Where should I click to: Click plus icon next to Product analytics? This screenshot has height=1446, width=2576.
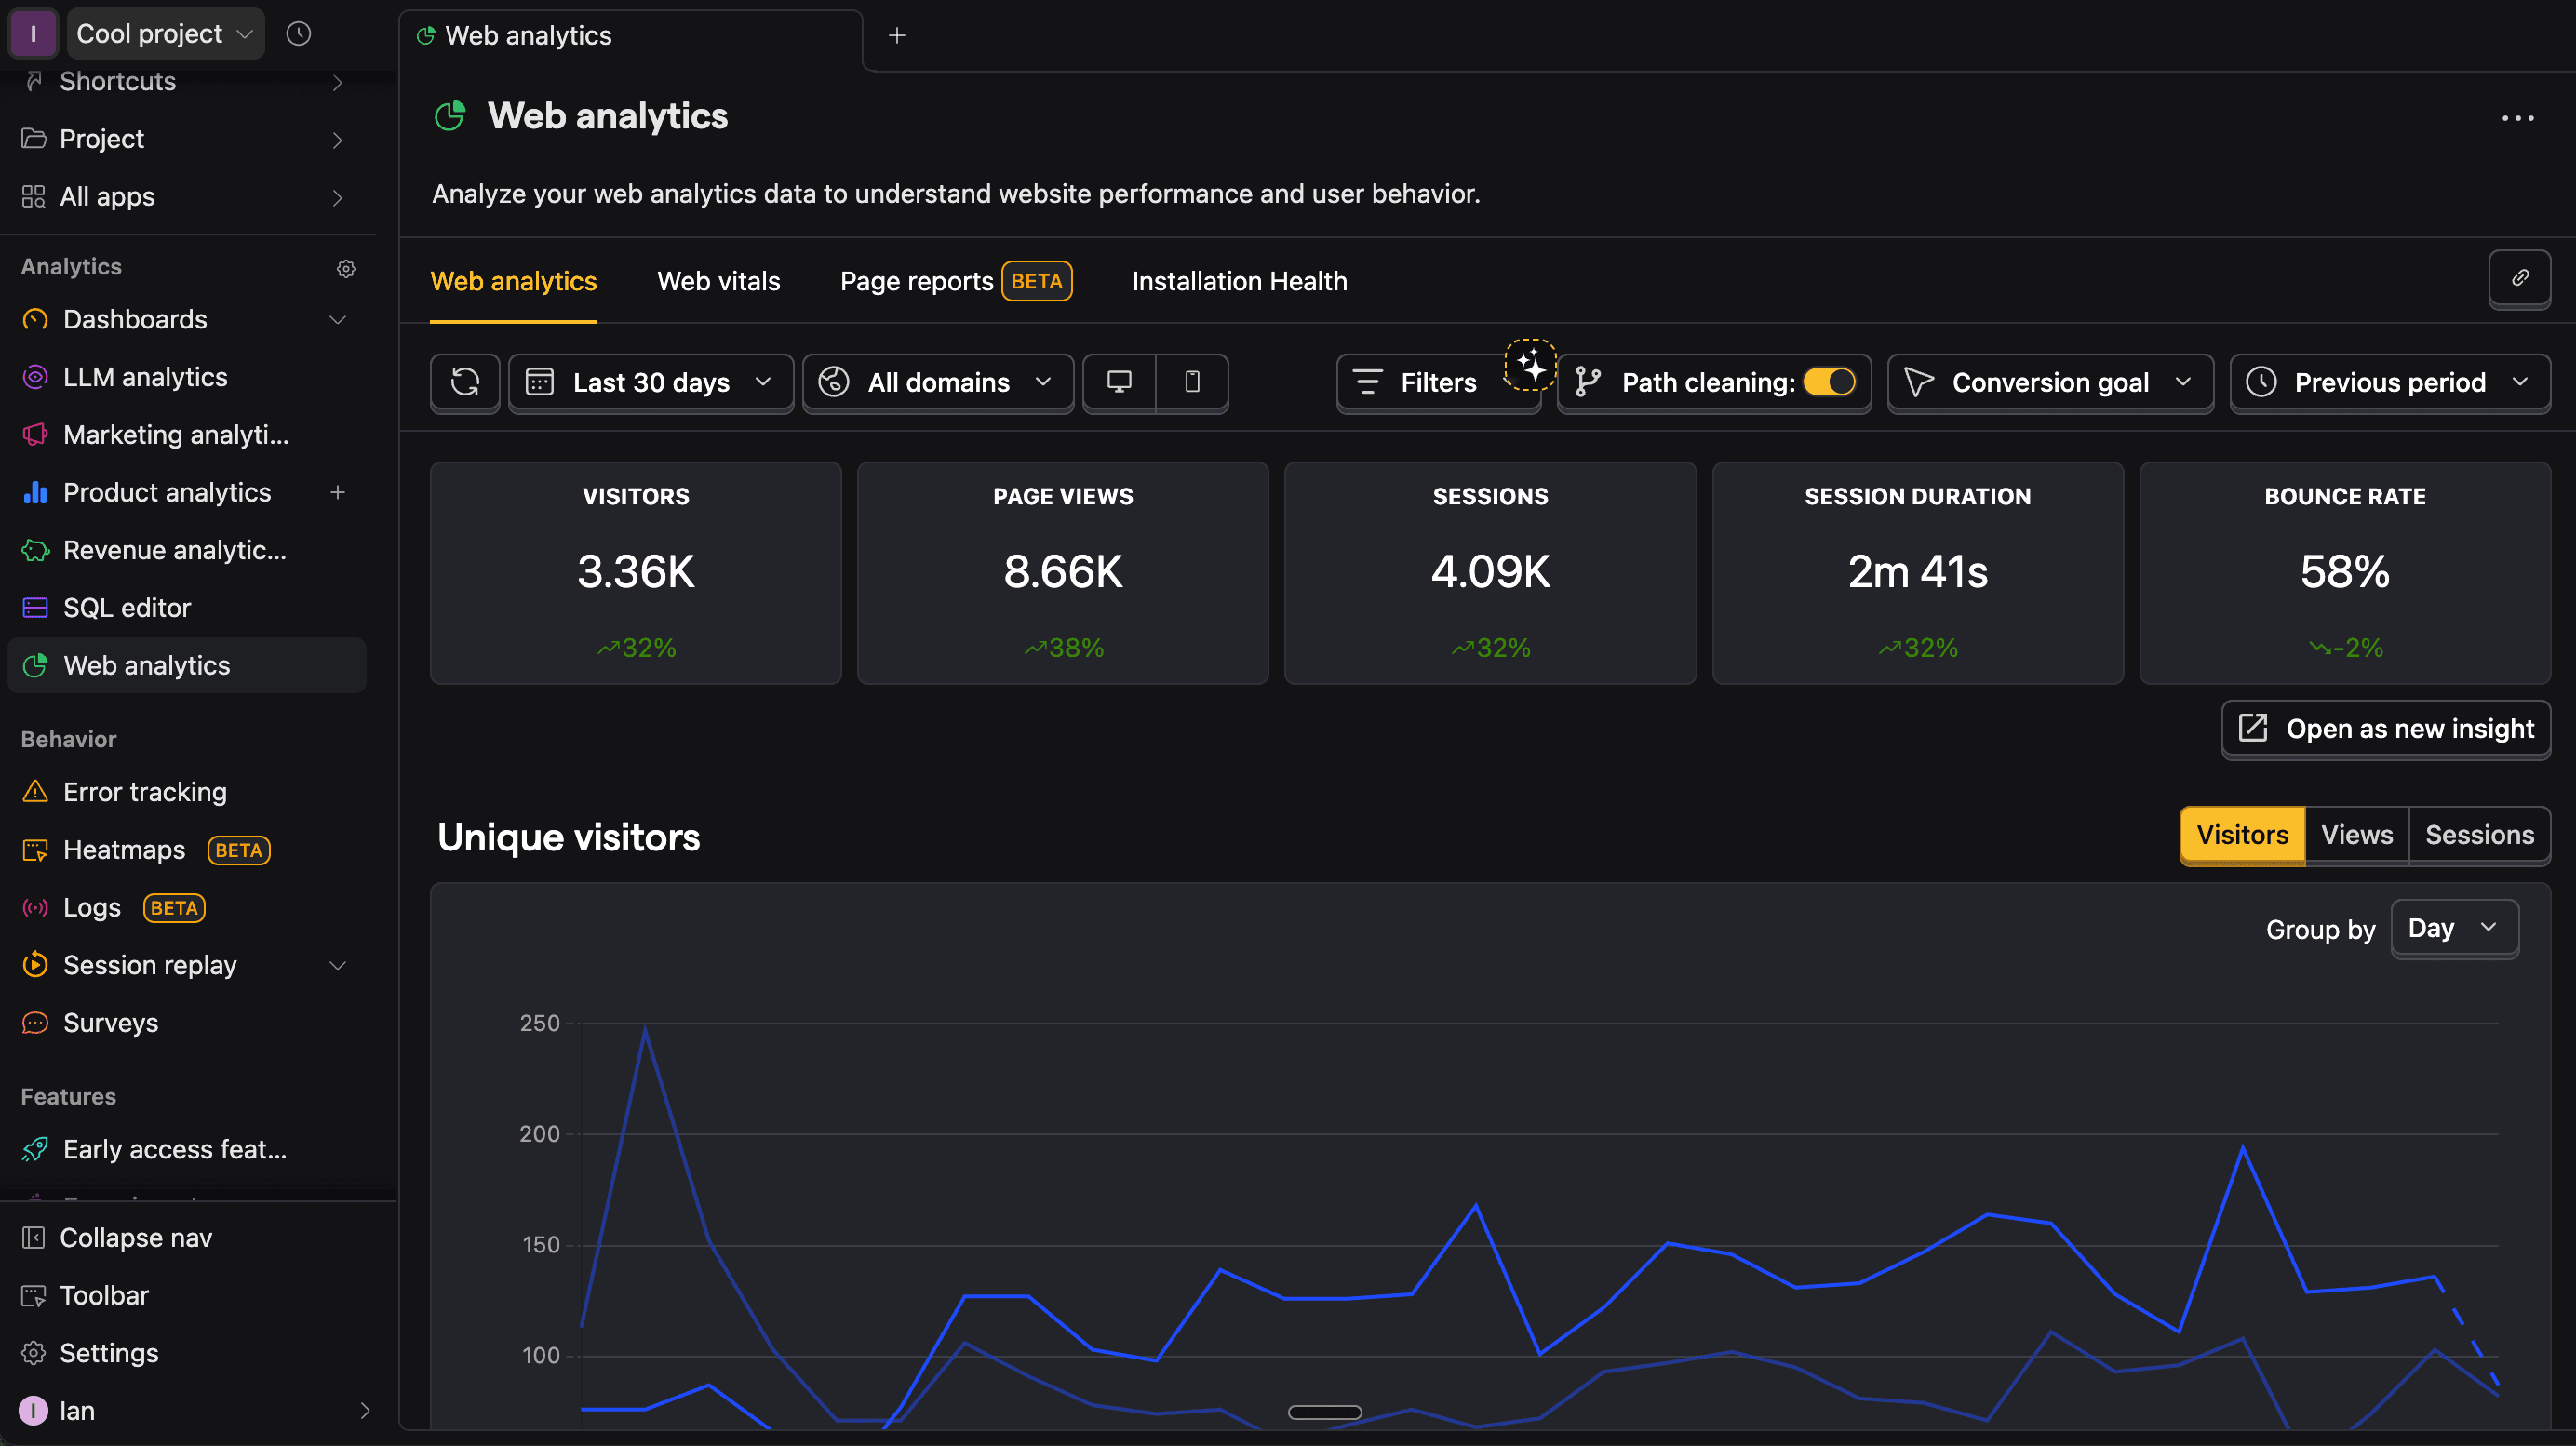pos(338,493)
